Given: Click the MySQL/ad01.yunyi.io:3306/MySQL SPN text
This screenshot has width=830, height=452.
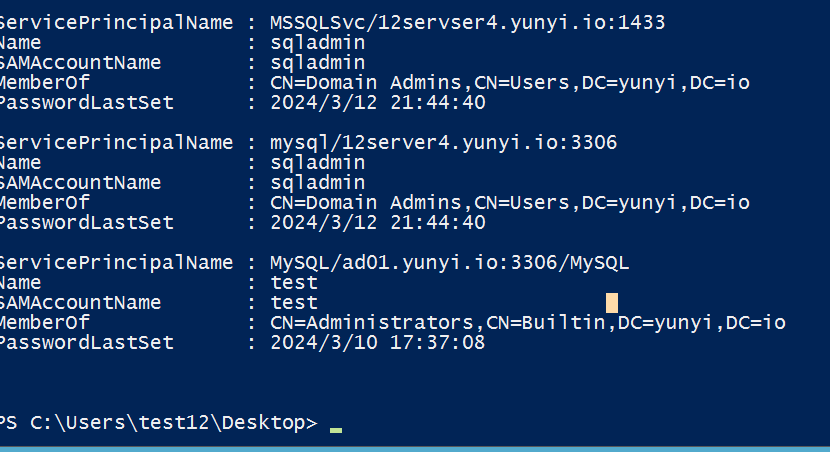Looking at the screenshot, I should (x=450, y=262).
